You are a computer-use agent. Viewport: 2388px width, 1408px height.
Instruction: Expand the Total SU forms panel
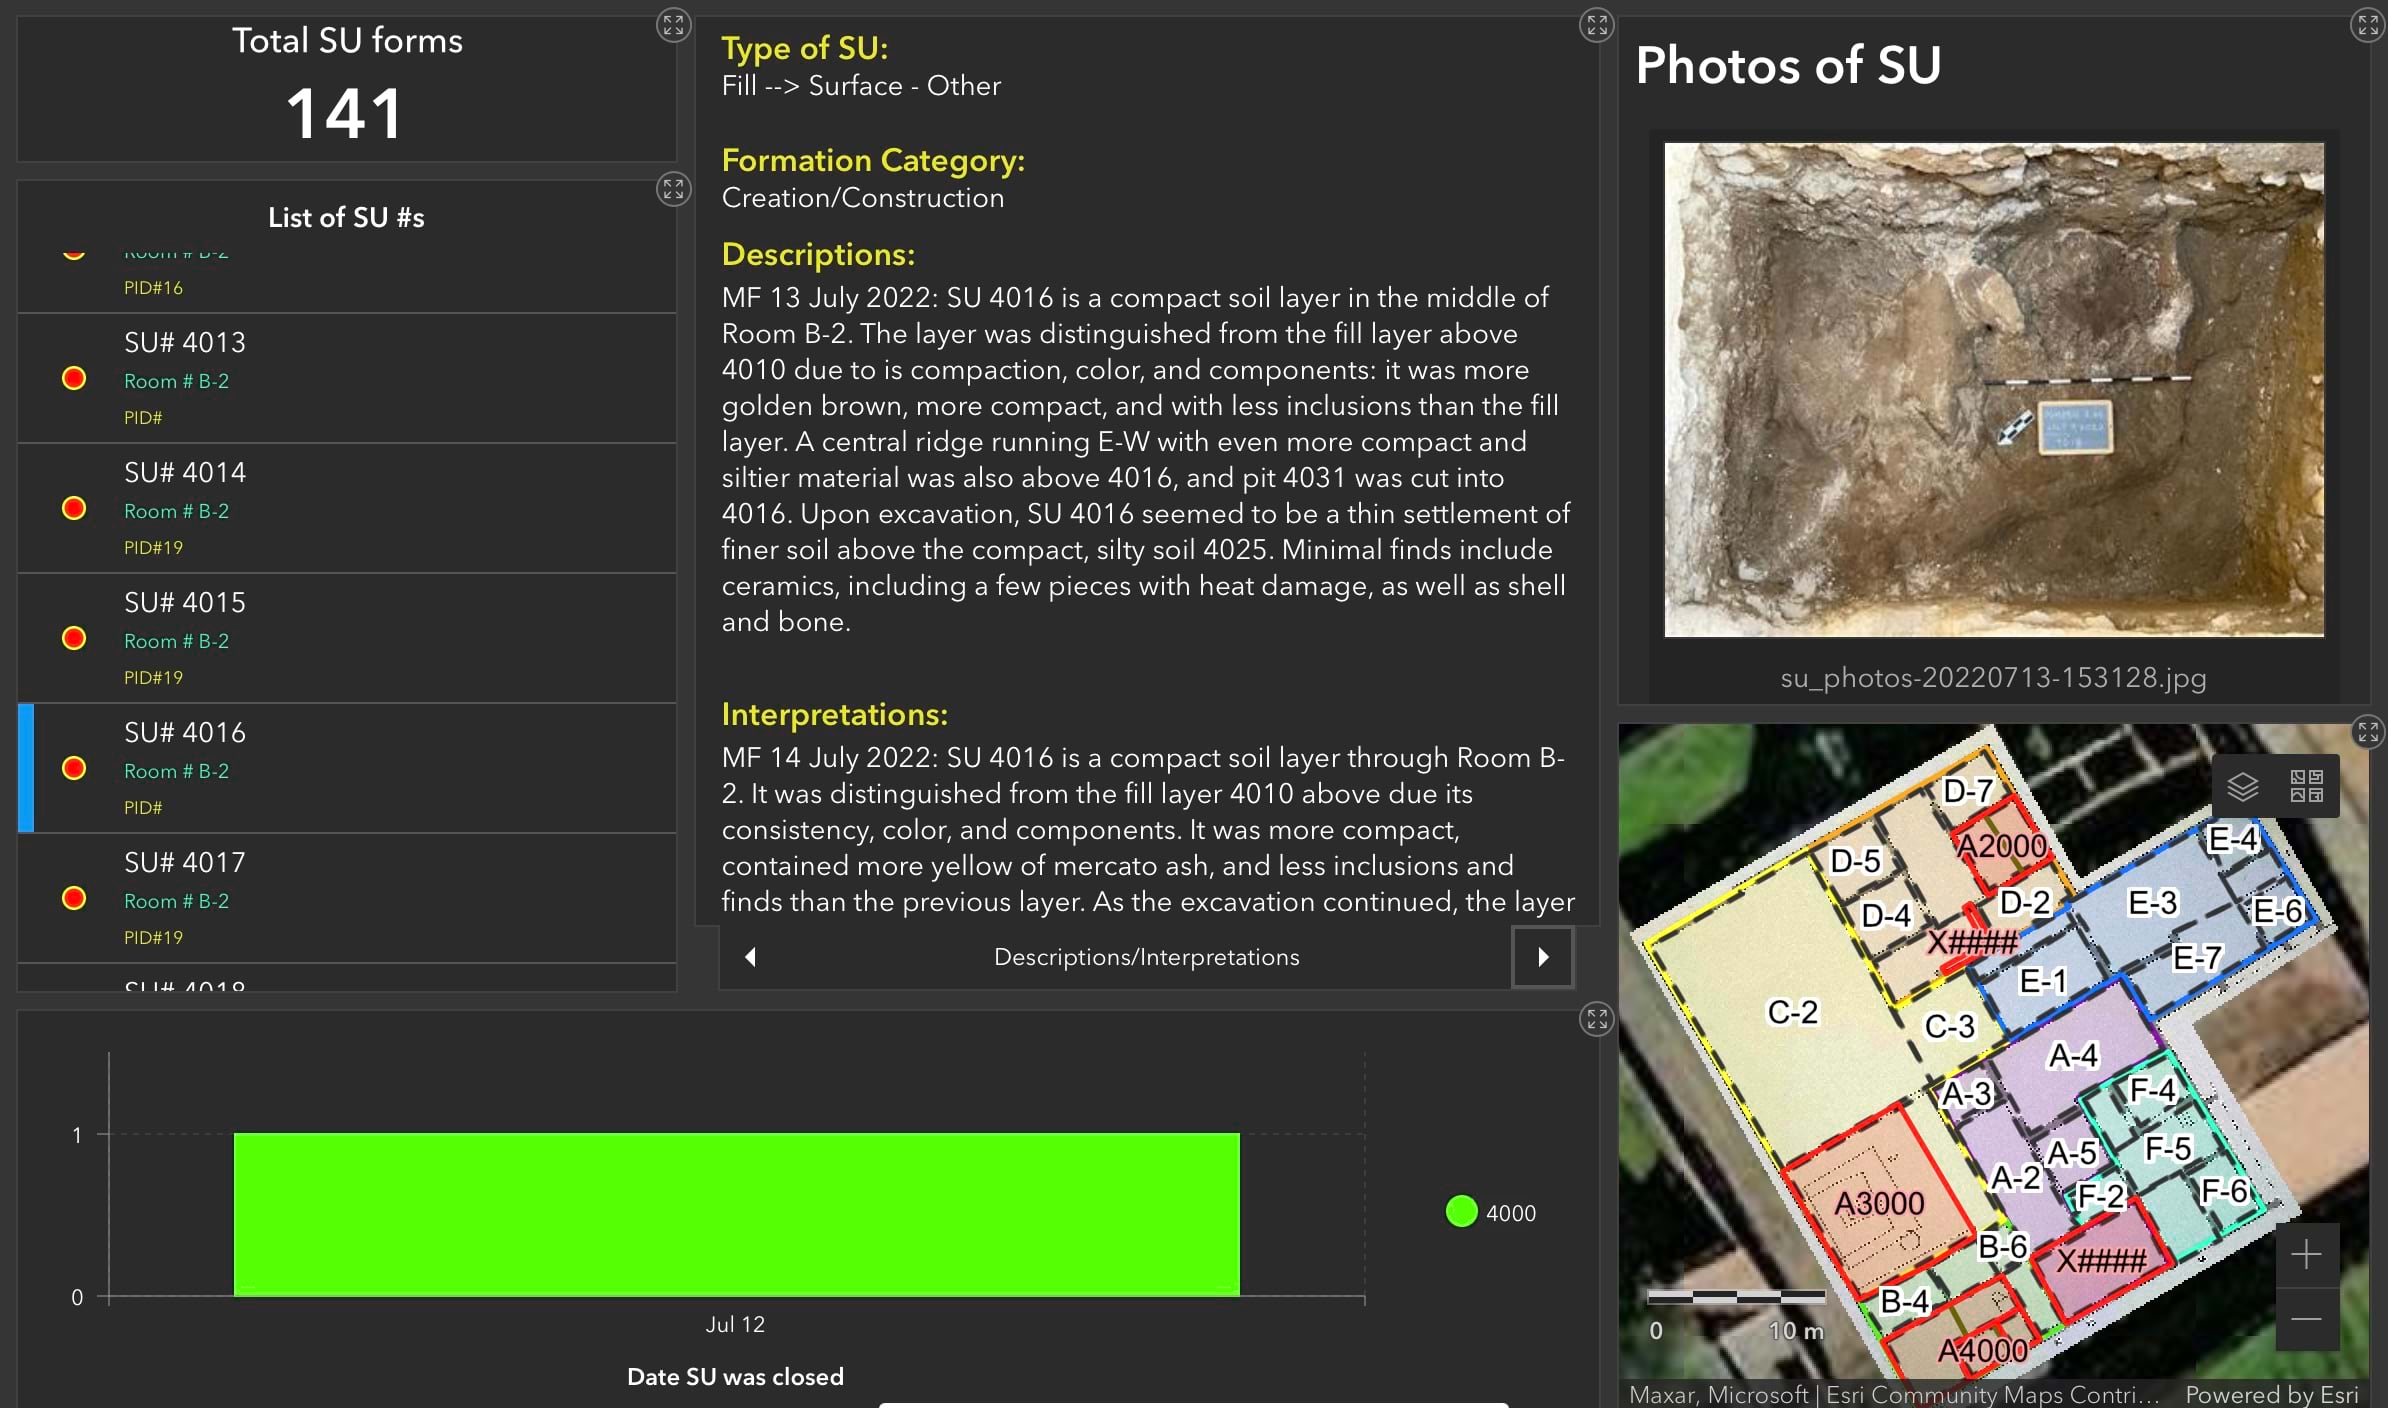pyautogui.click(x=673, y=25)
